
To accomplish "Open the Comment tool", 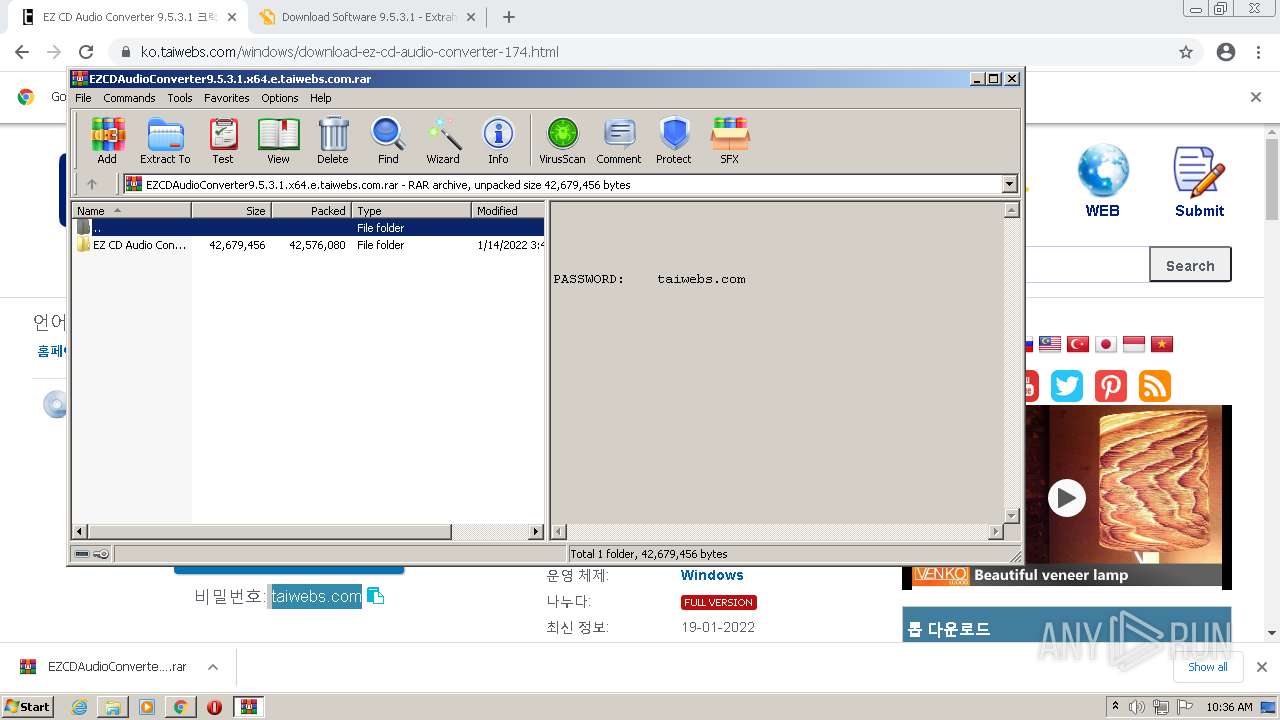I will tap(619, 140).
